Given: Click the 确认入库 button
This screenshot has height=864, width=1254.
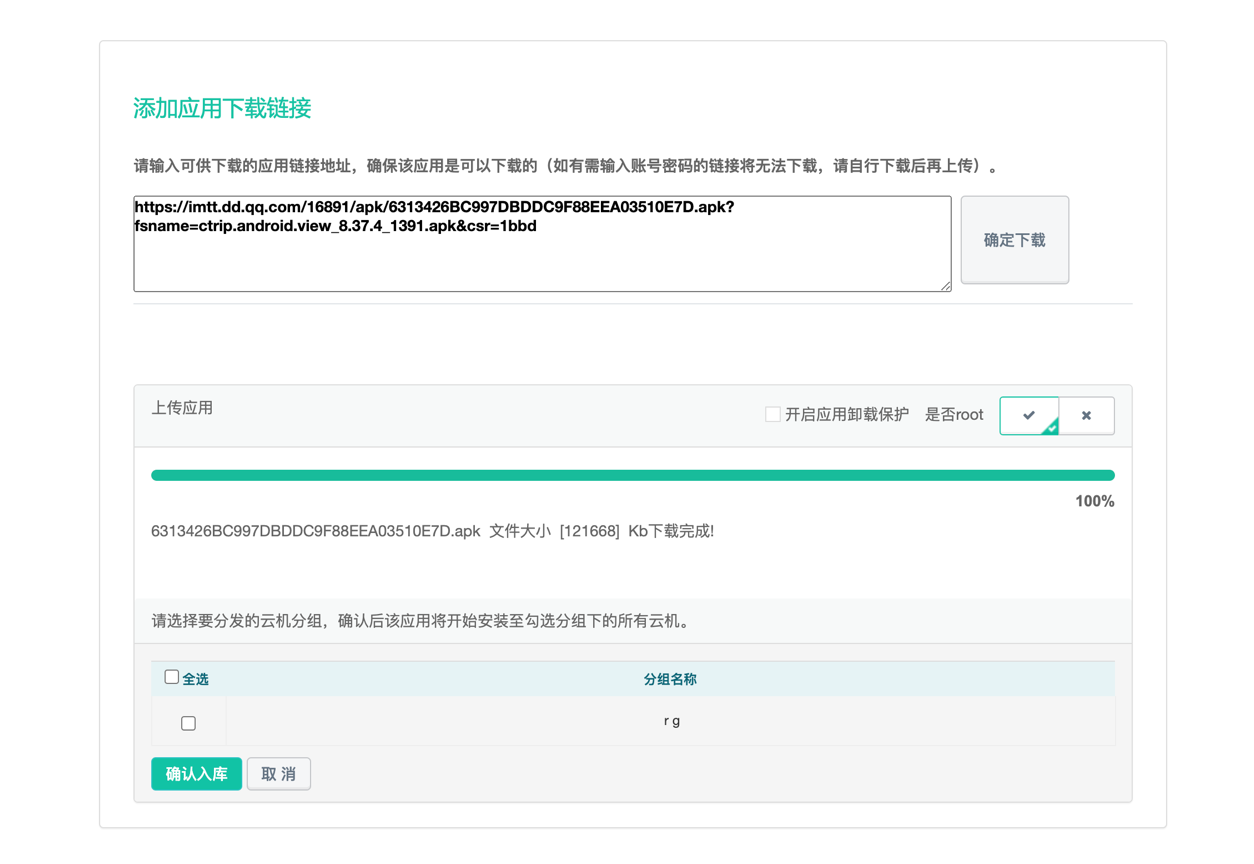Looking at the screenshot, I should [196, 773].
